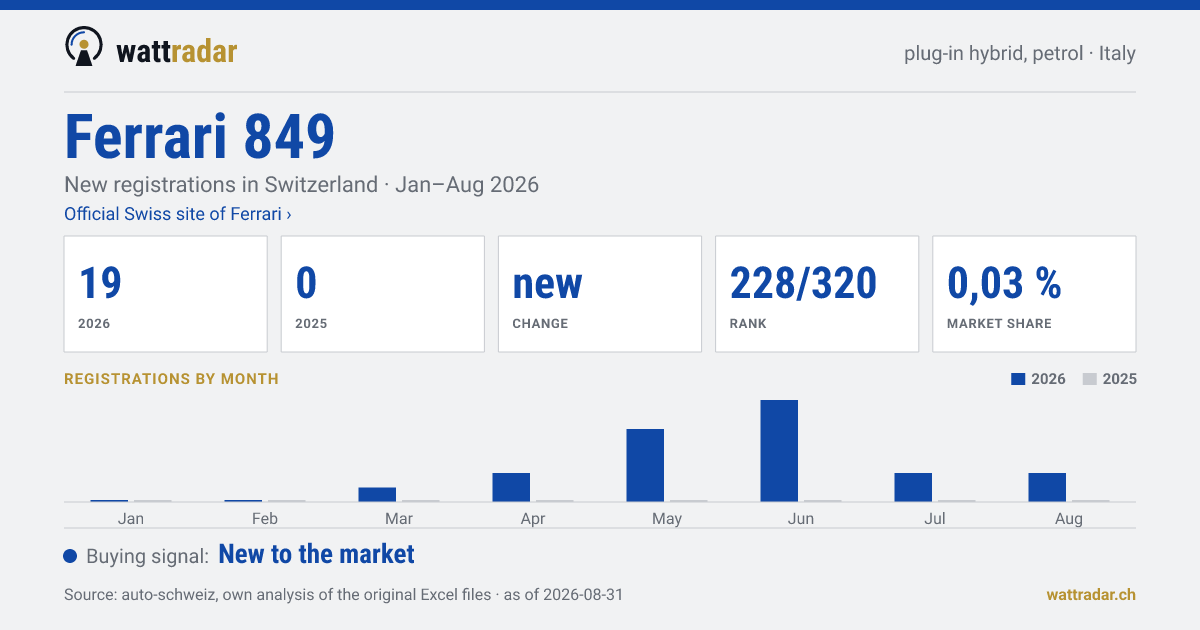Viewport: 1200px width, 630px height.
Task: Click the Source auto-schweiz footnote text
Action: 343,594
